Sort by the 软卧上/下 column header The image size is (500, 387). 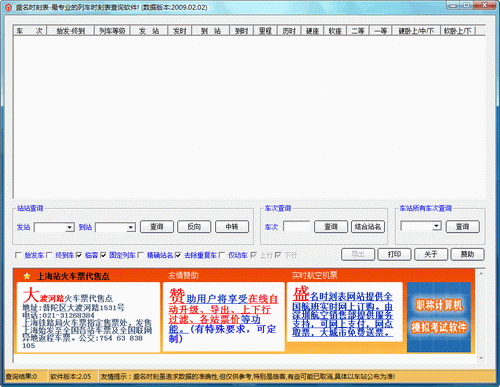tap(458, 31)
